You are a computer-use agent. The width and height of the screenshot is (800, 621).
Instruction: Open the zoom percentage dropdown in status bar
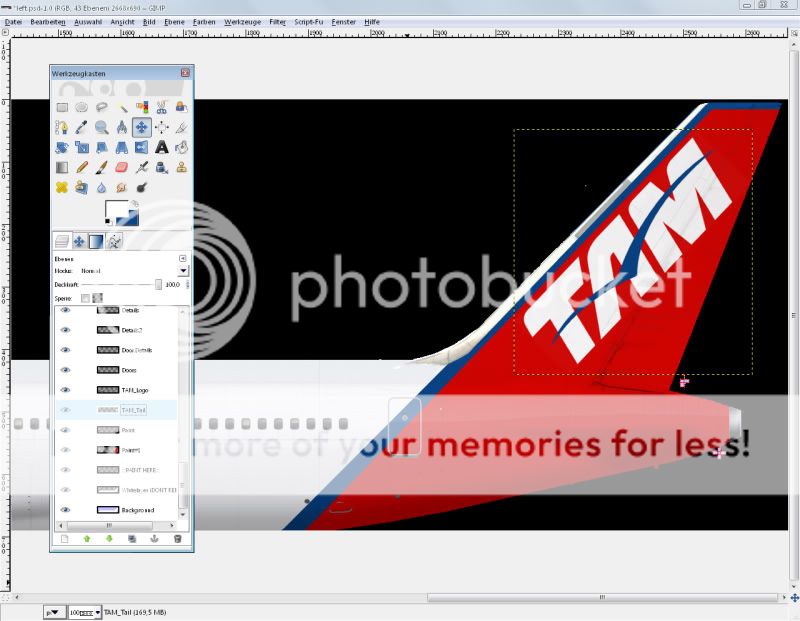pos(97,611)
